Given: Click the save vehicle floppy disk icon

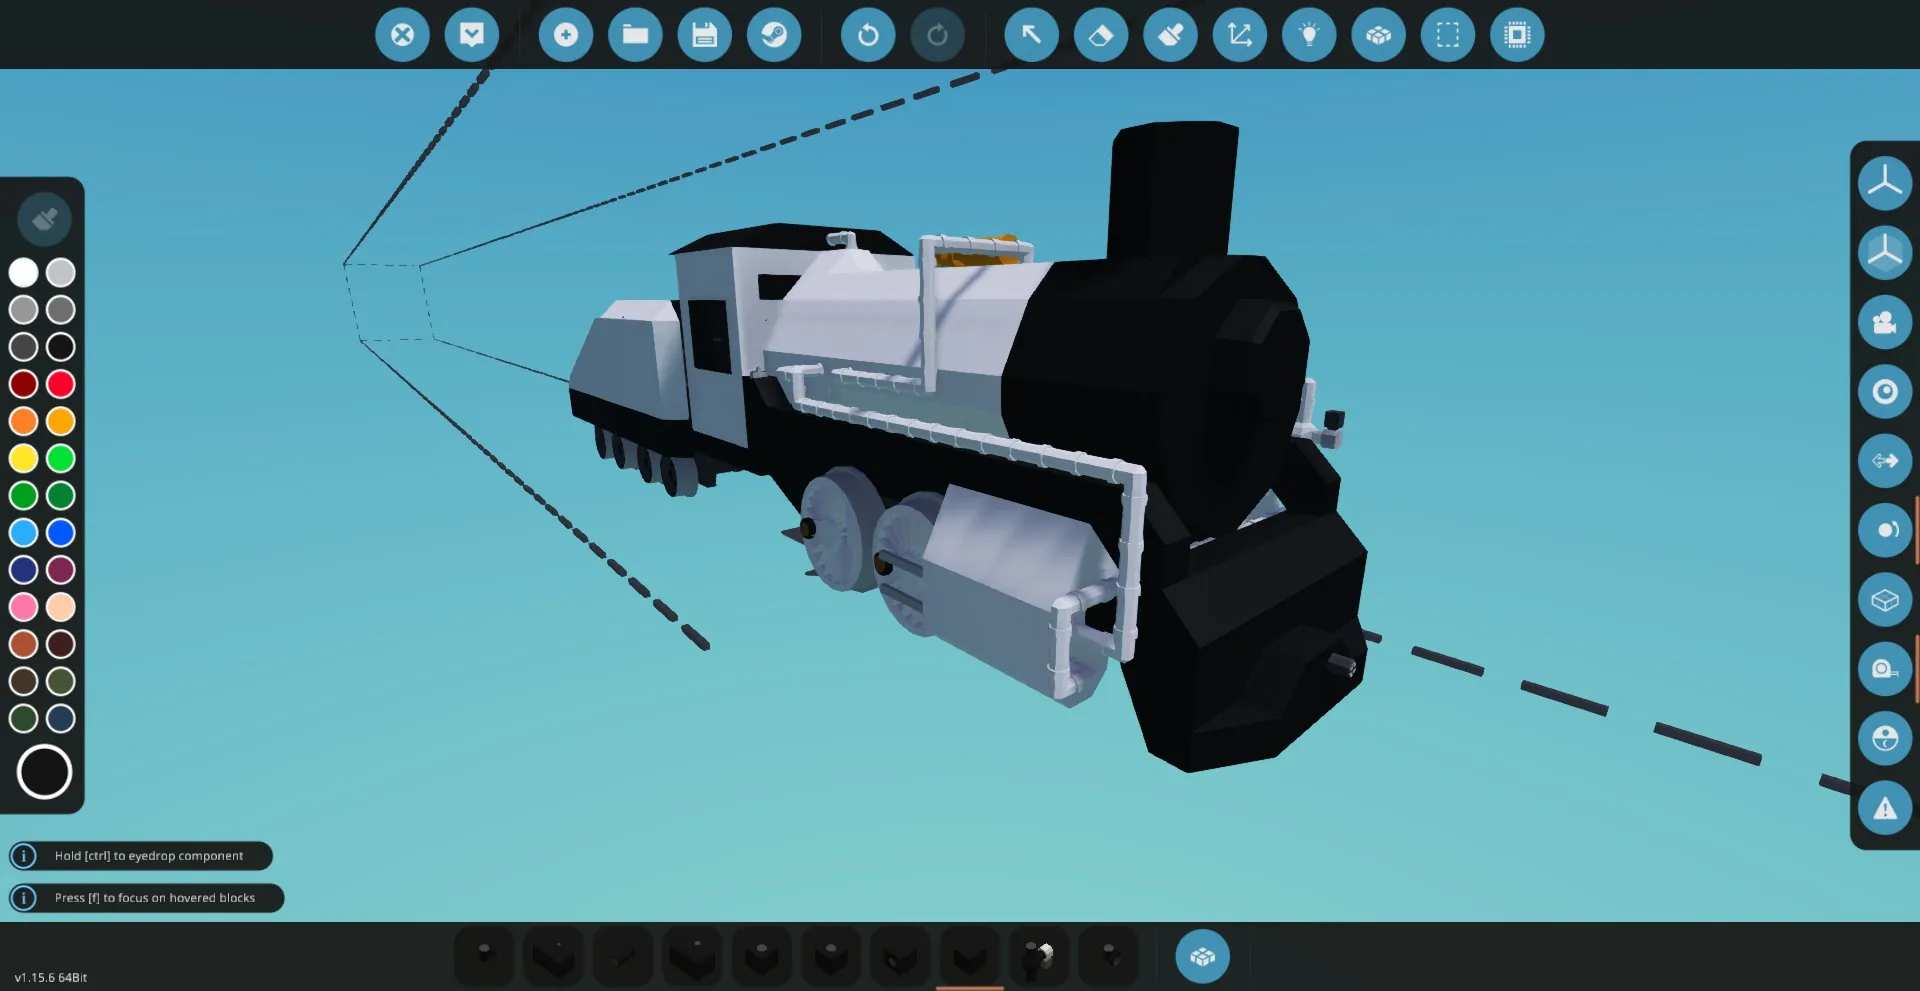Looking at the screenshot, I should 704,35.
